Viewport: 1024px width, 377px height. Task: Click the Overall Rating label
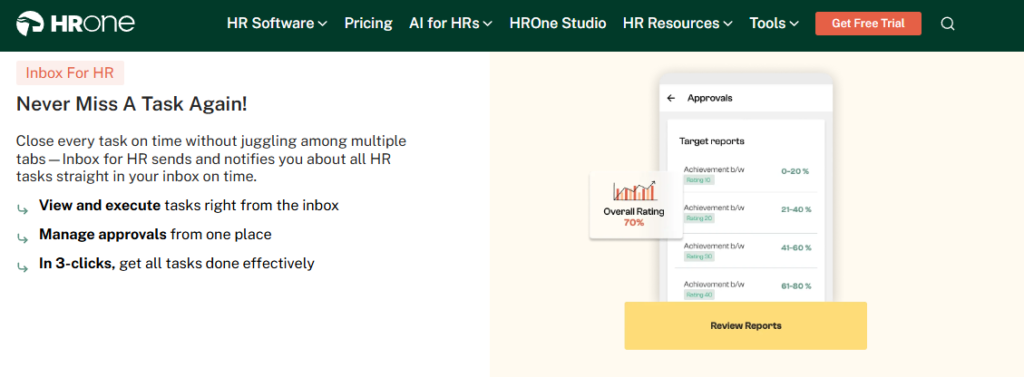pos(633,211)
